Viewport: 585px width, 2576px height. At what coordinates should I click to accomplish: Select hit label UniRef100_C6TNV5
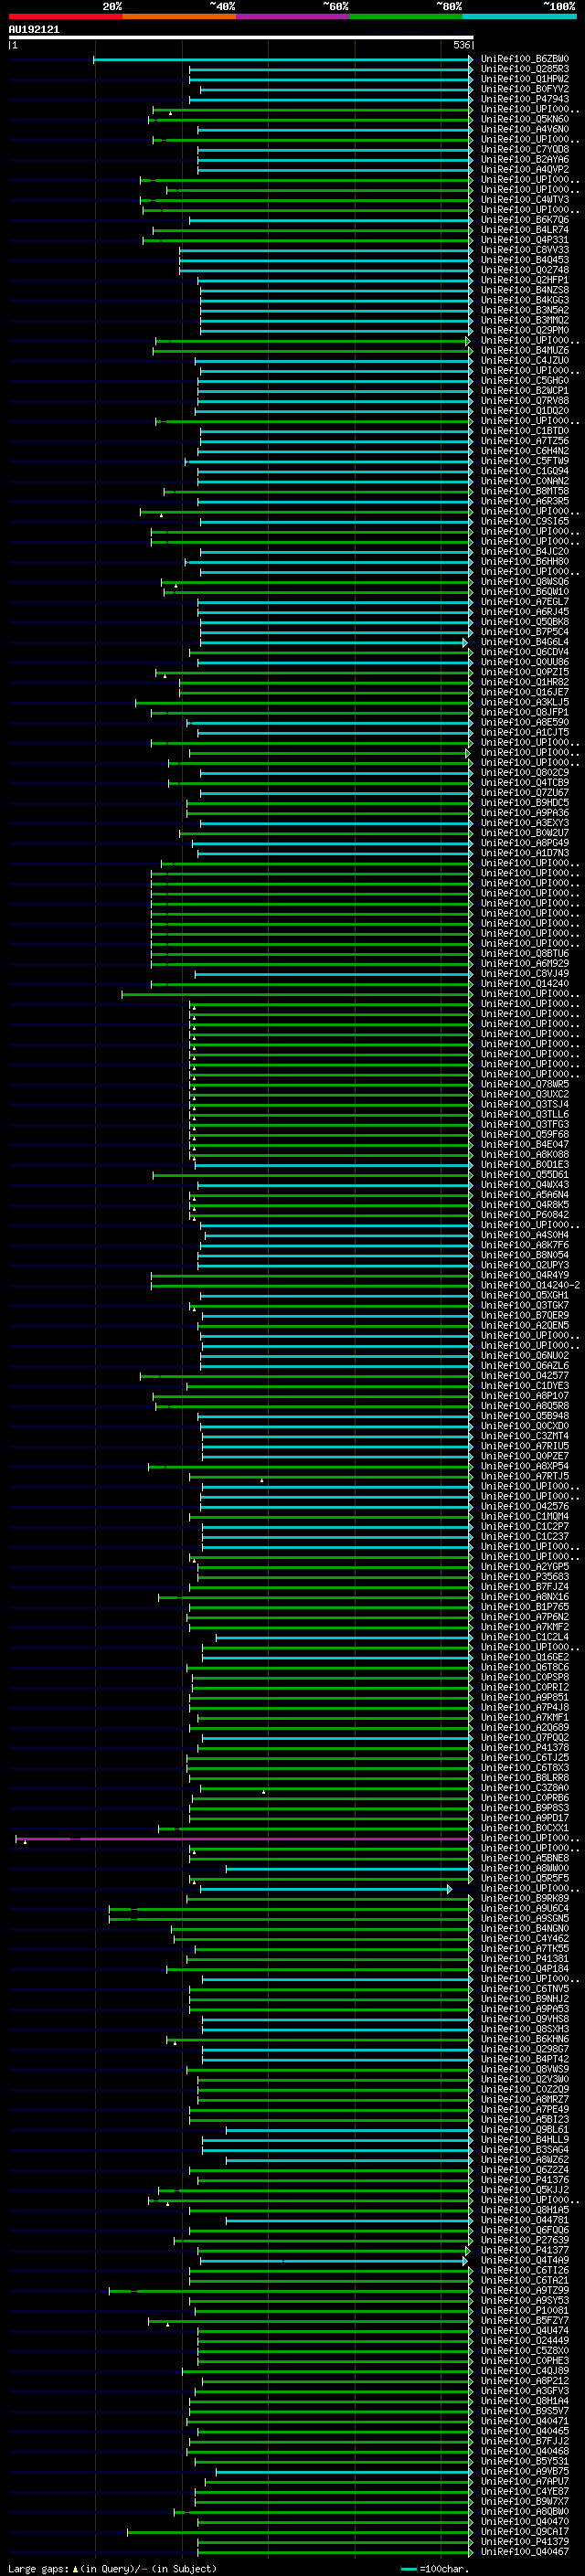click(525, 1988)
